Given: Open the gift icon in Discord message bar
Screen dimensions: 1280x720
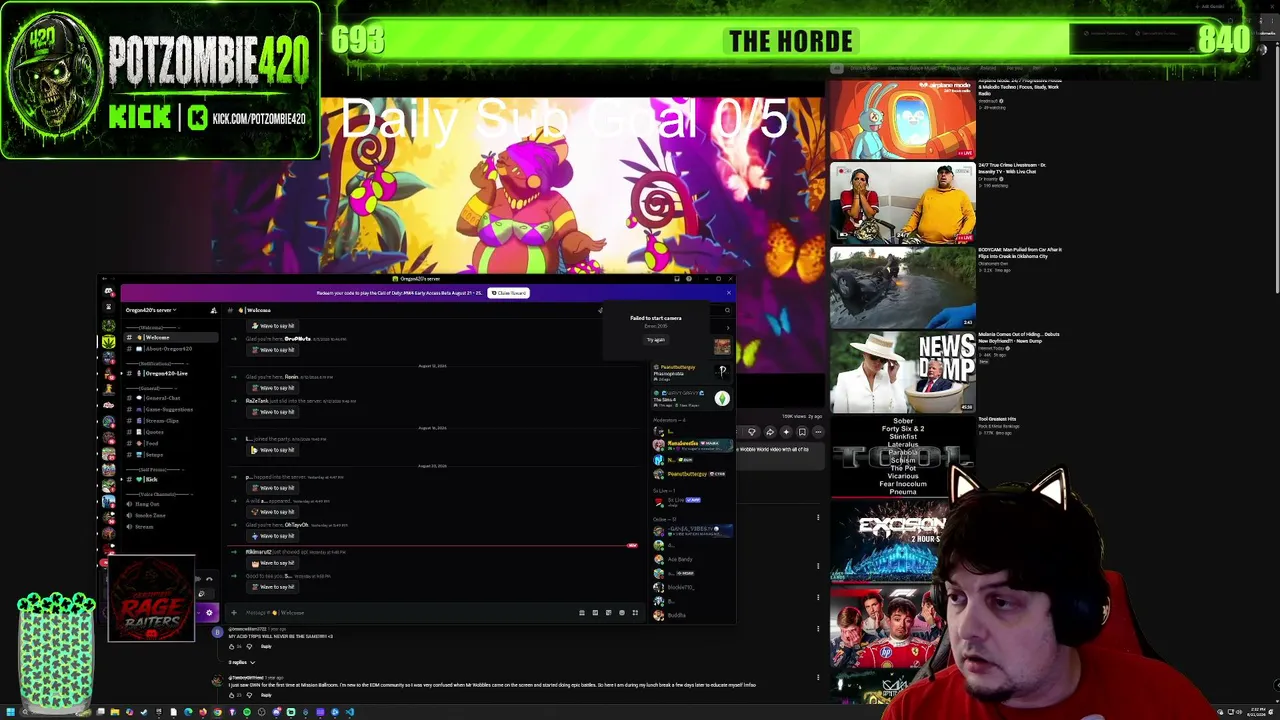Looking at the screenshot, I should [x=582, y=613].
